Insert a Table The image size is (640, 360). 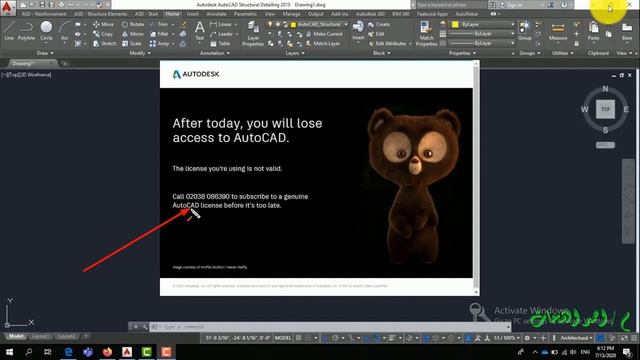tap(220, 43)
